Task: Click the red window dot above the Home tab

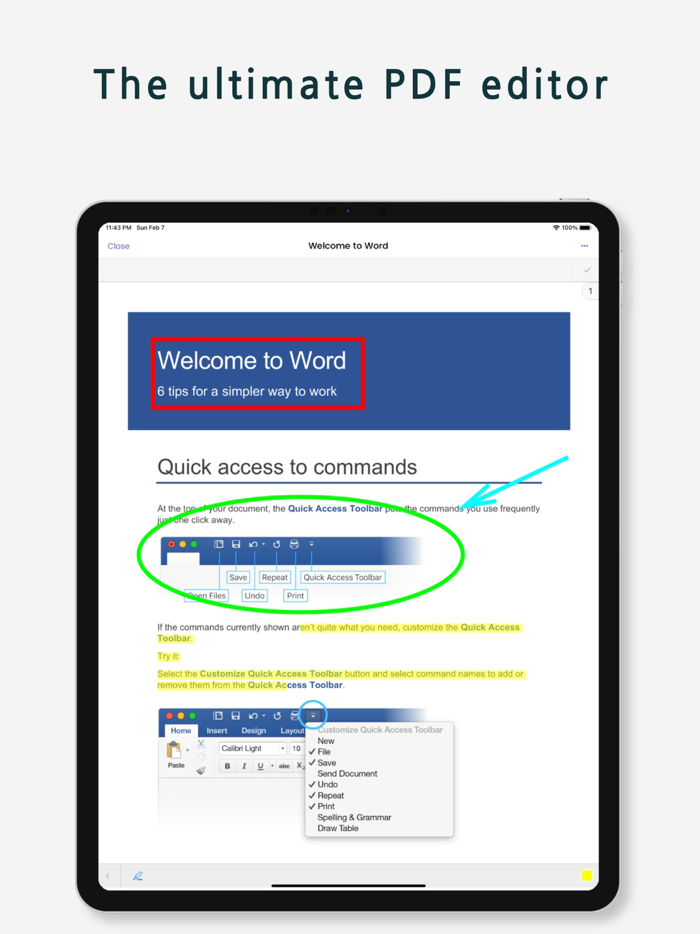Action: (x=169, y=715)
